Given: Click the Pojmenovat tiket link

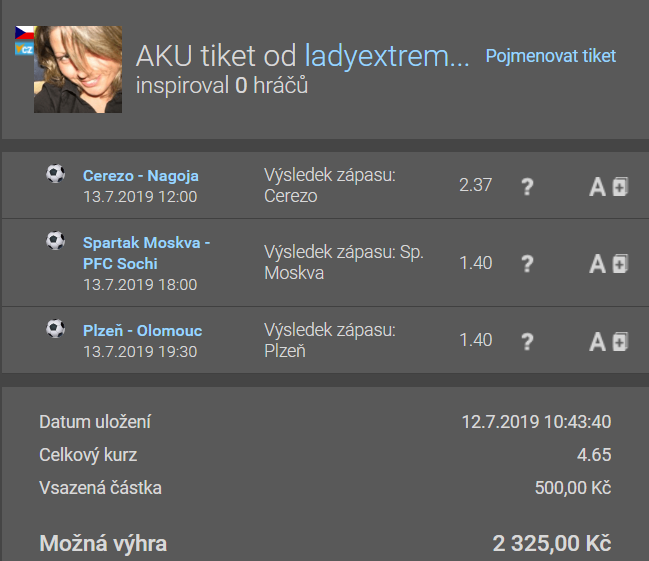Looking at the screenshot, I should (550, 56).
